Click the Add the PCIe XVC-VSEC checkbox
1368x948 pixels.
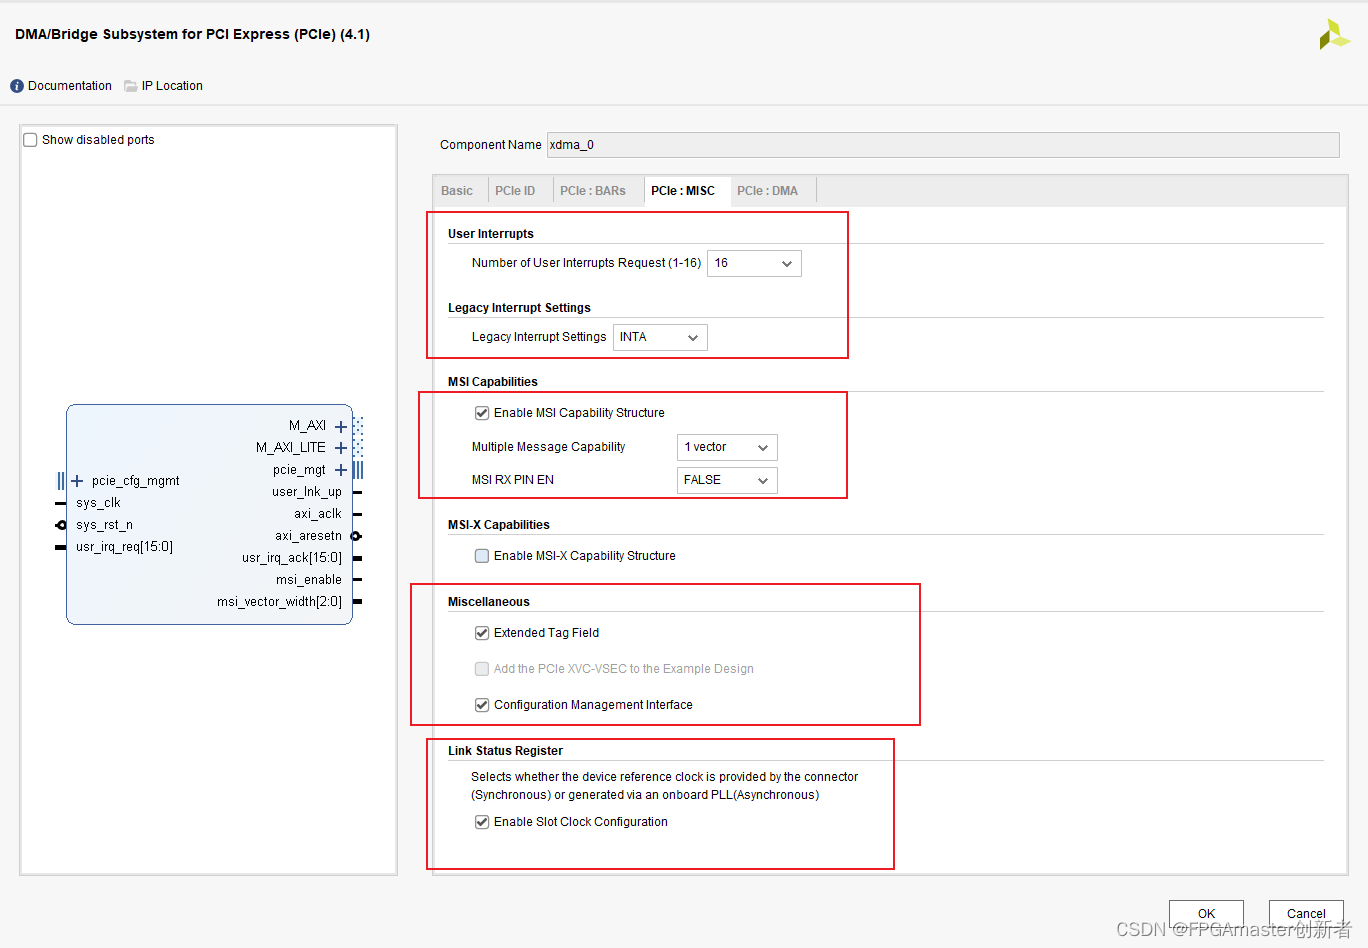(x=482, y=669)
